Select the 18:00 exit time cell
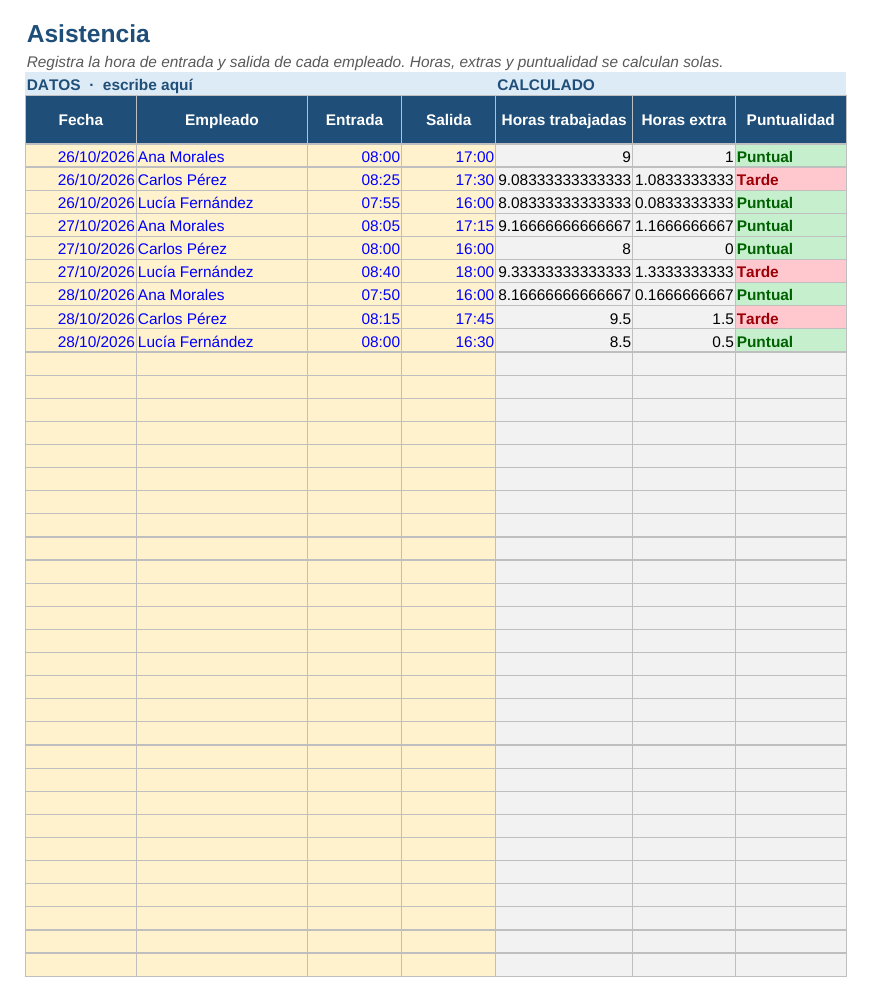The image size is (871, 1001). pos(448,271)
